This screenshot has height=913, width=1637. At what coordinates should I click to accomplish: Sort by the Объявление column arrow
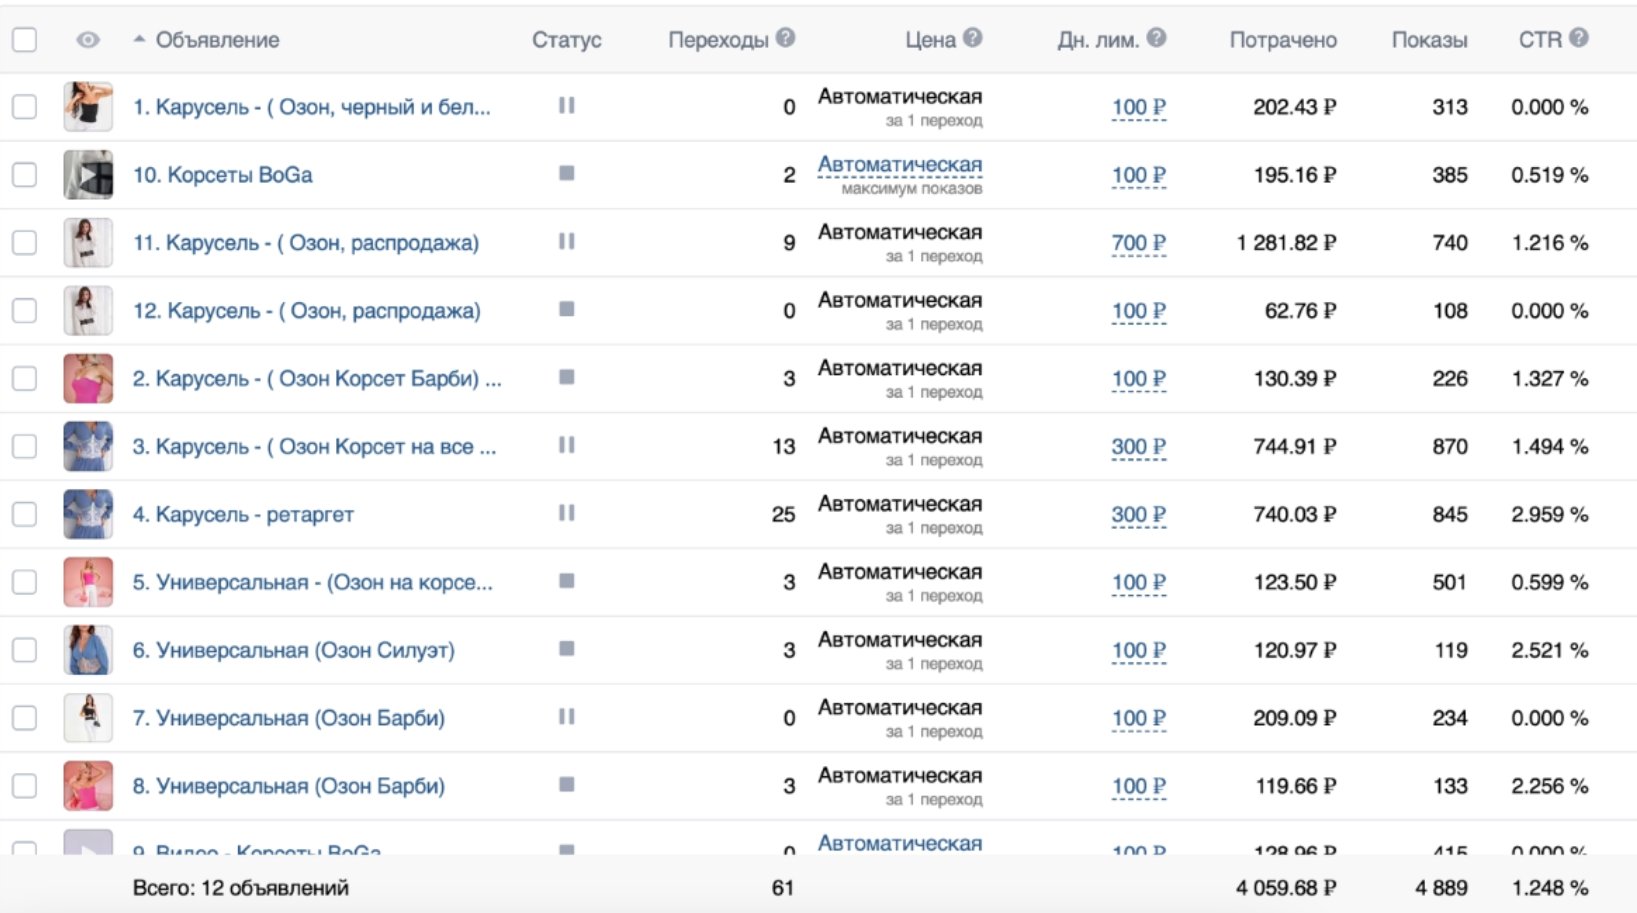[x=139, y=40]
